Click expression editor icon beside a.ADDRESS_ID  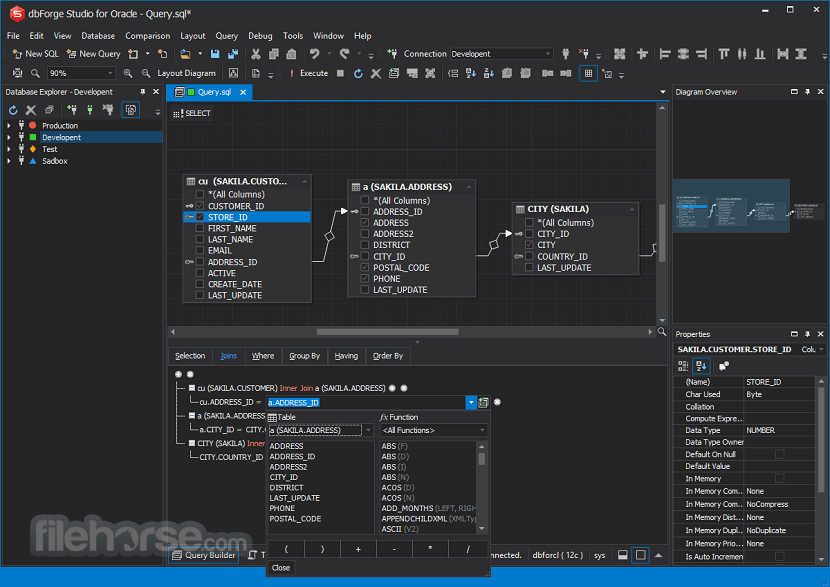(483, 402)
